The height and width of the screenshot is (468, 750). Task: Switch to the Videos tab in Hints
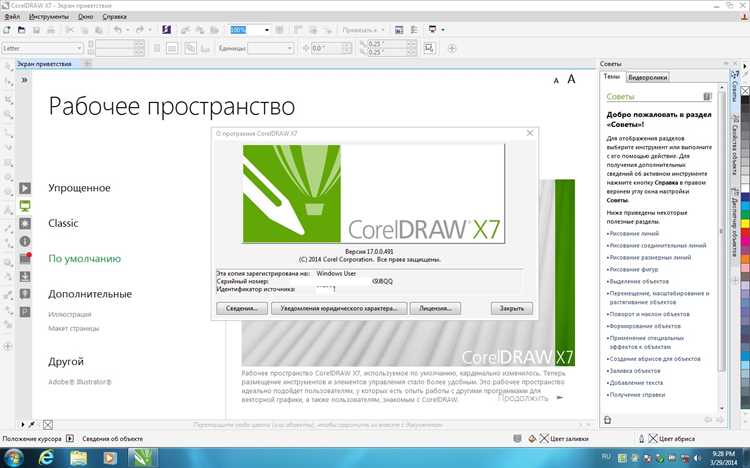point(648,77)
